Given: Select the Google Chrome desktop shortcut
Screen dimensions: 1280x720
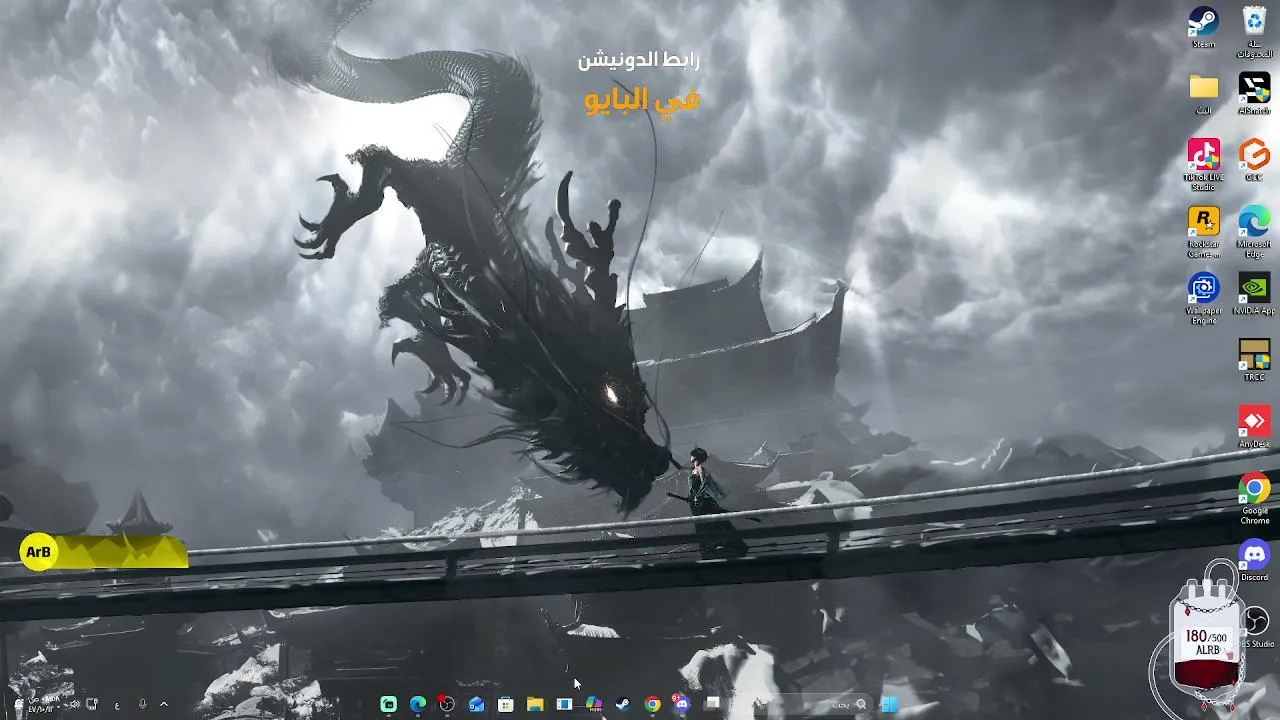Looking at the screenshot, I should click(x=1254, y=498).
